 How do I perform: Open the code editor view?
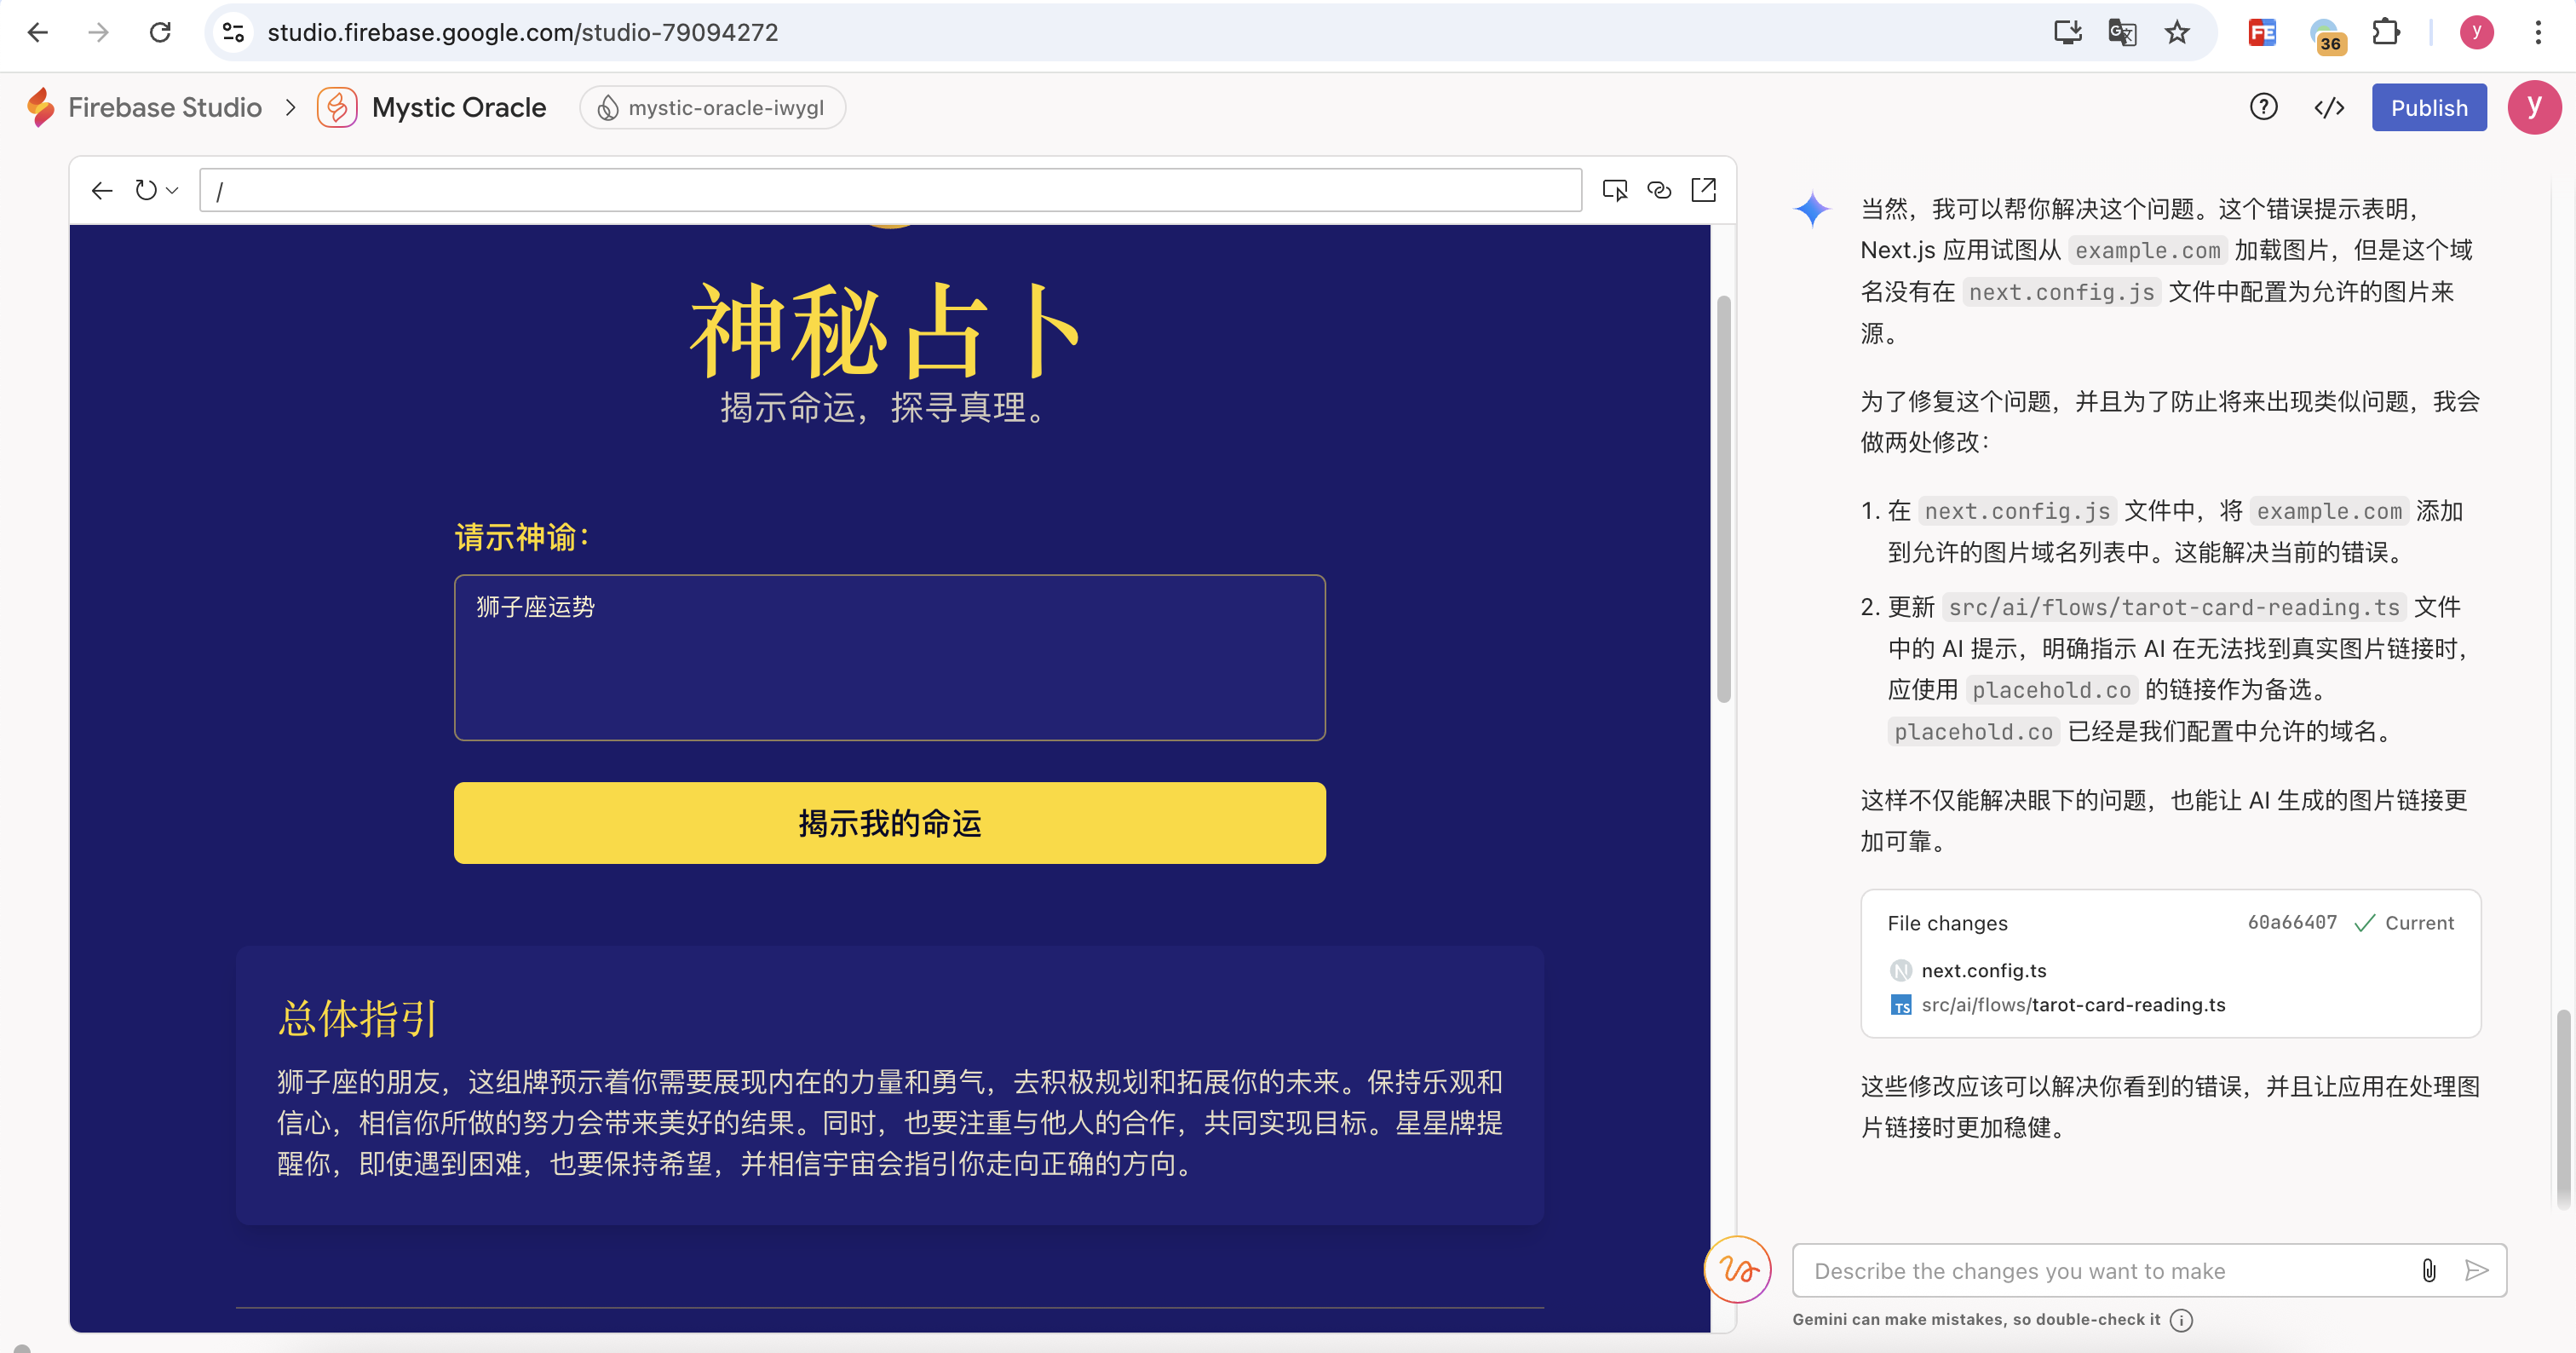tap(2329, 107)
